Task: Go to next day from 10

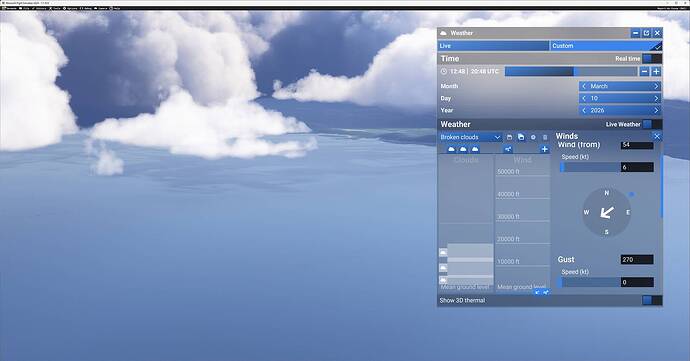Action: point(656,98)
